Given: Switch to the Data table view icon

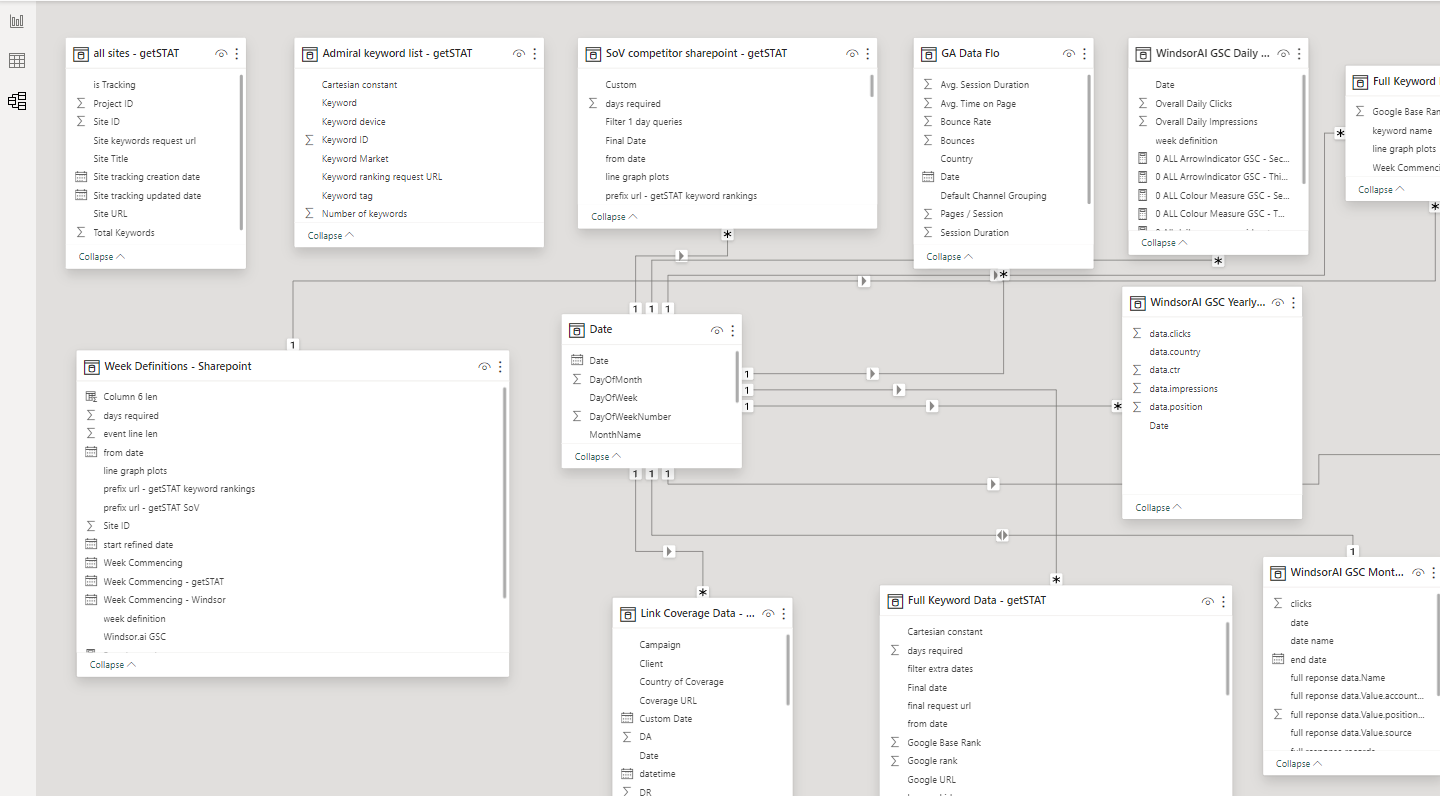Looking at the screenshot, I should (x=17, y=61).
